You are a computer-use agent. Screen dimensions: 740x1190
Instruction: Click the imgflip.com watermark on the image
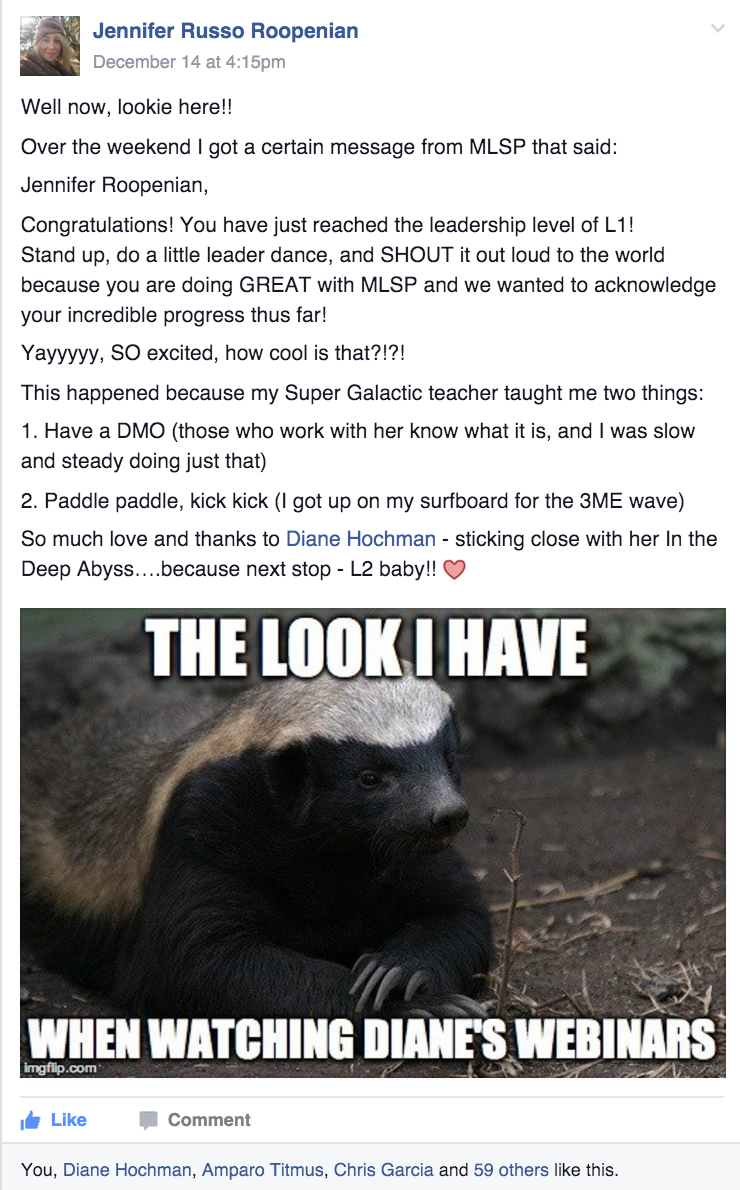60,1068
